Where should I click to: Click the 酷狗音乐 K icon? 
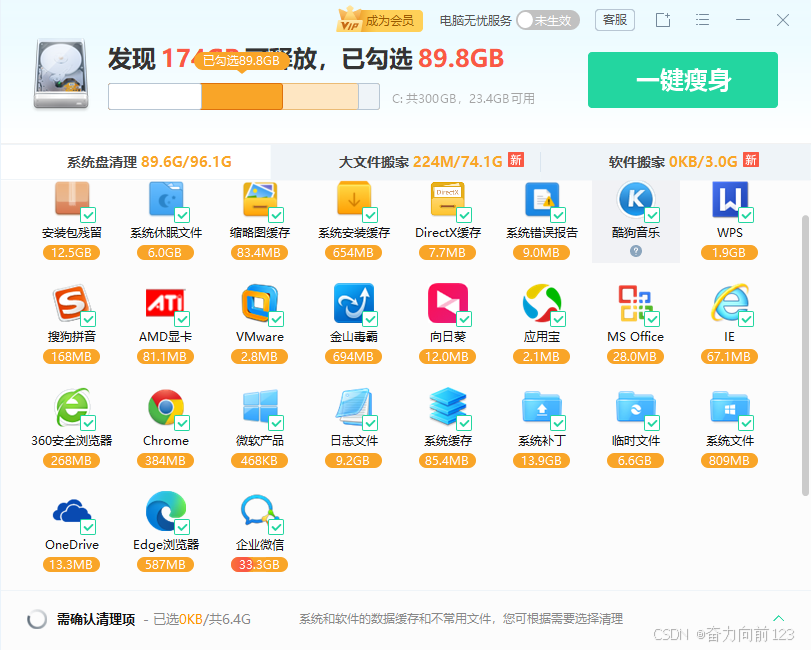point(636,199)
